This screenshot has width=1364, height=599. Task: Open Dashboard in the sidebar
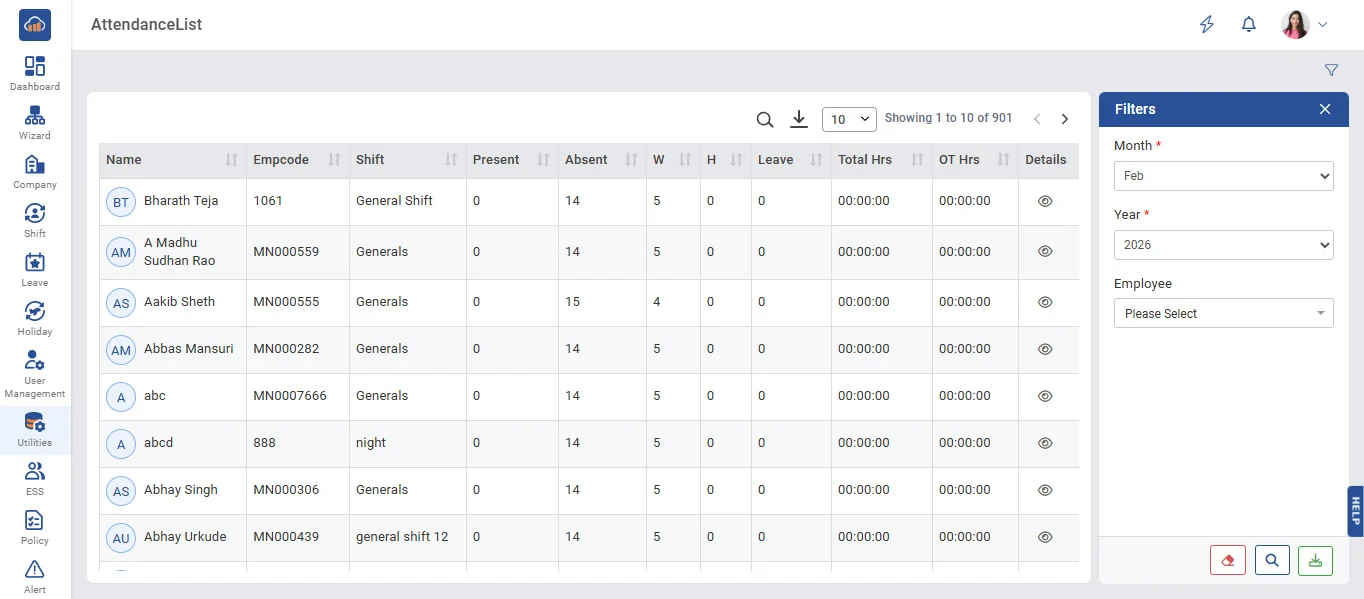(35, 73)
